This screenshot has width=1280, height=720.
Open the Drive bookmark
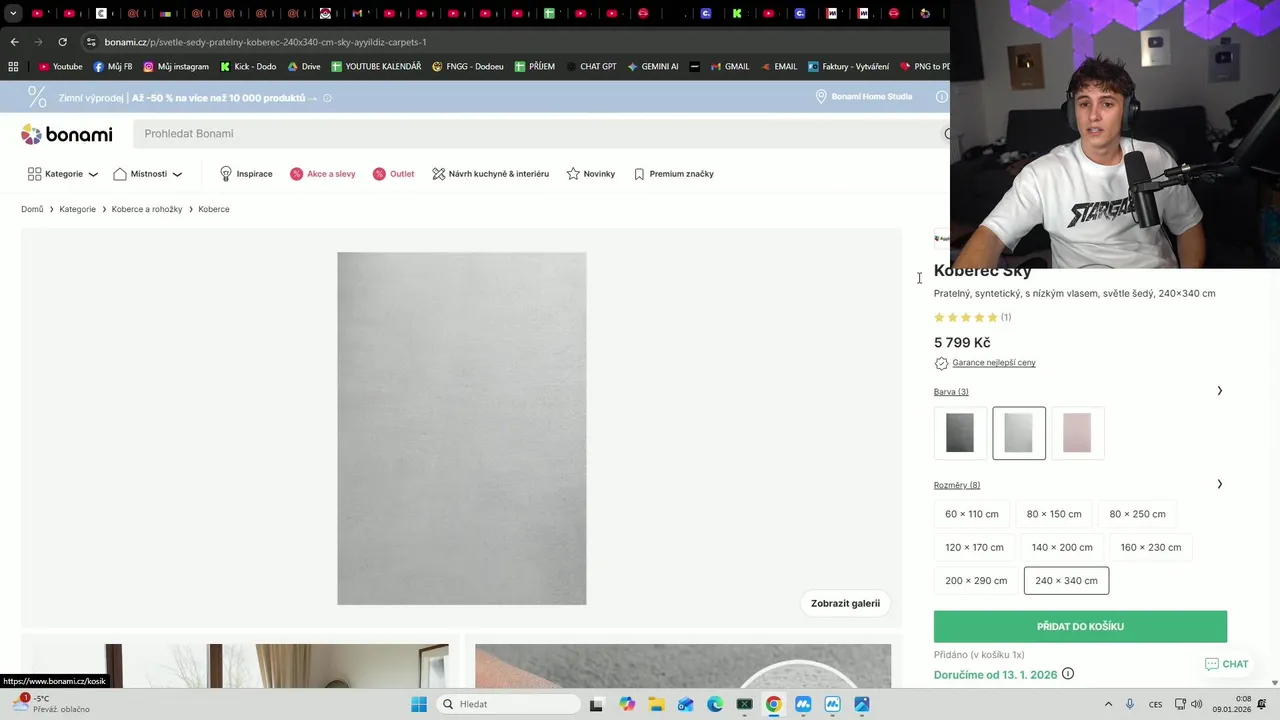304,67
